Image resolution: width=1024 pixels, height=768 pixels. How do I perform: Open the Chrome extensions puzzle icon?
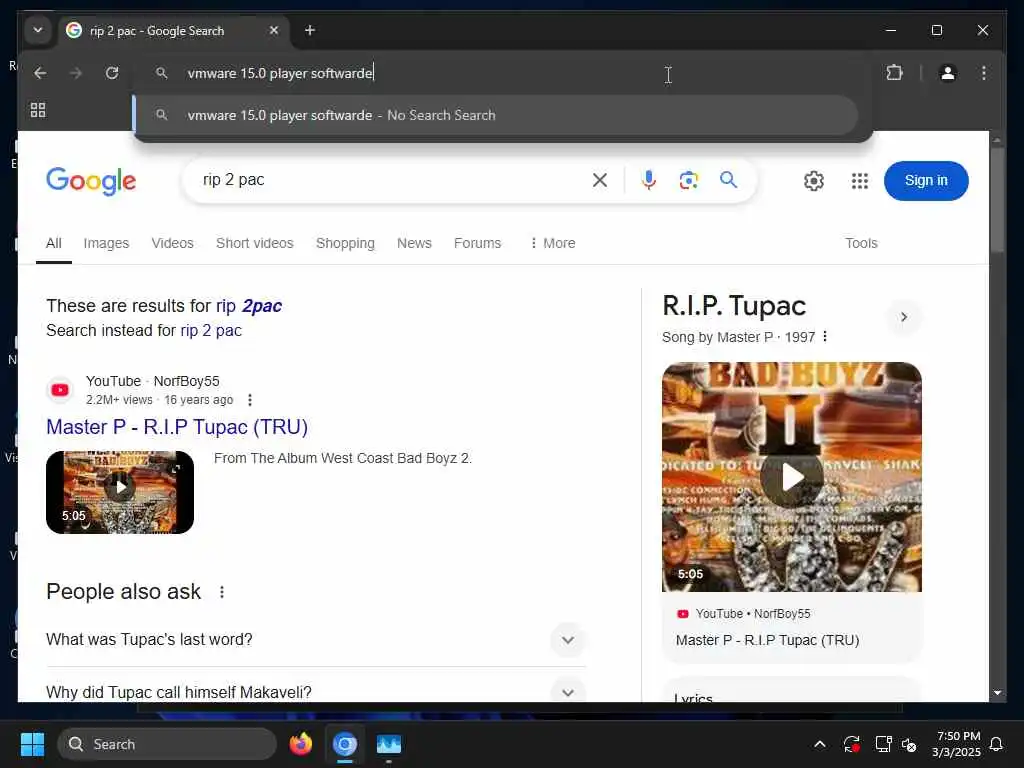(894, 72)
